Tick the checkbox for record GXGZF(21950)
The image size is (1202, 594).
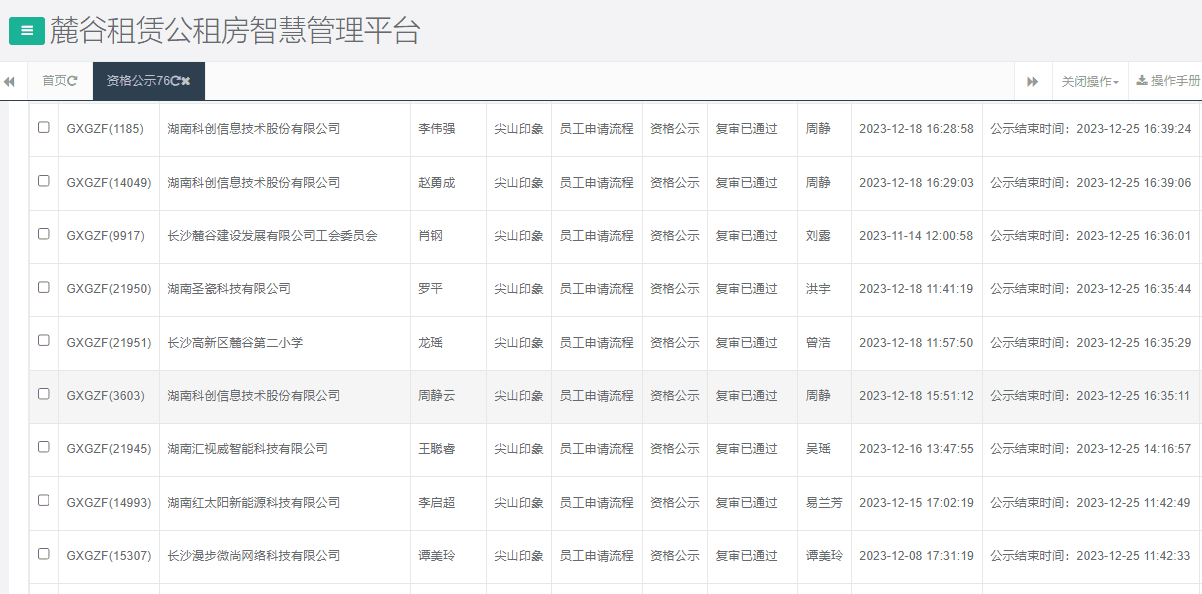coord(42,288)
